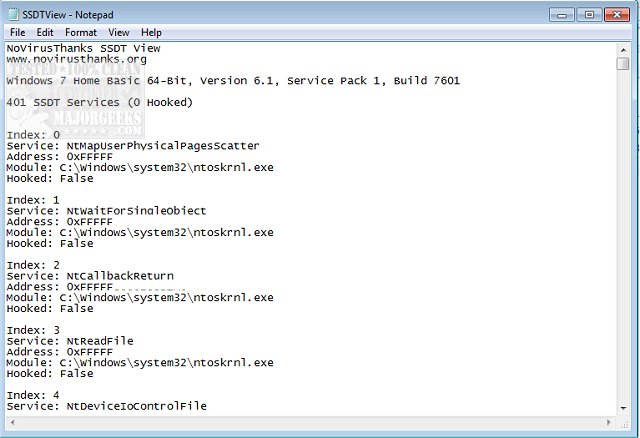The image size is (640, 438).
Task: Click the 'Index: 0' line
Action: click(x=33, y=135)
